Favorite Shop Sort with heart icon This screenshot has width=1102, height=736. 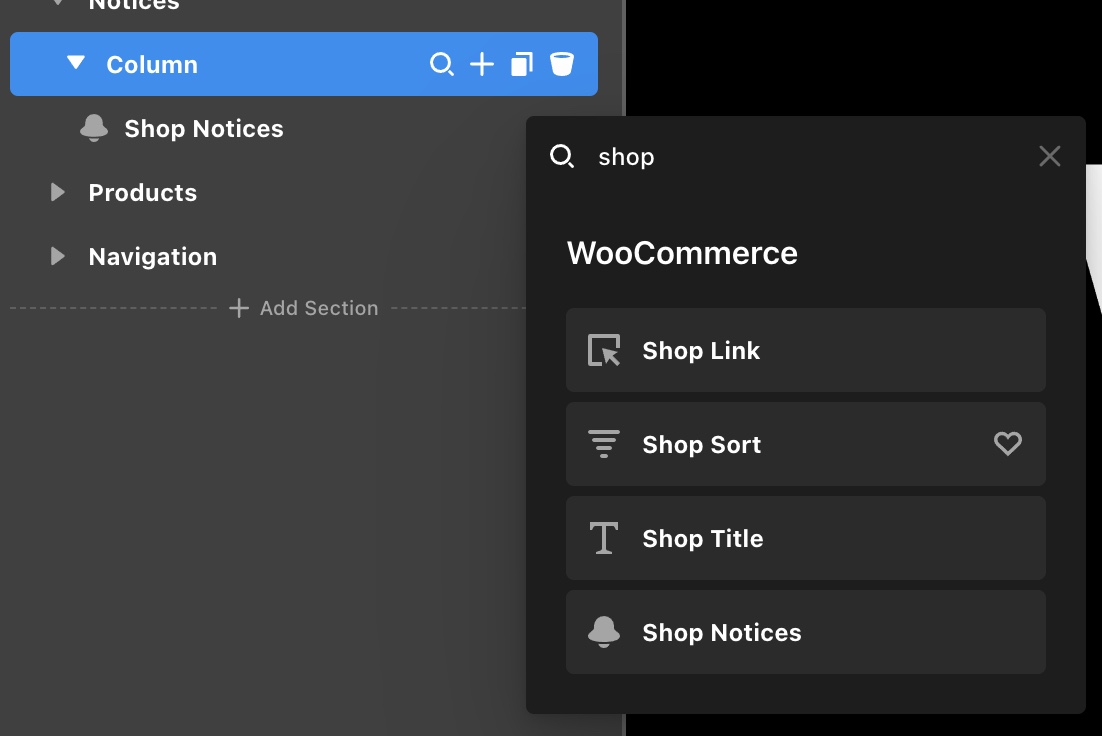[1008, 444]
